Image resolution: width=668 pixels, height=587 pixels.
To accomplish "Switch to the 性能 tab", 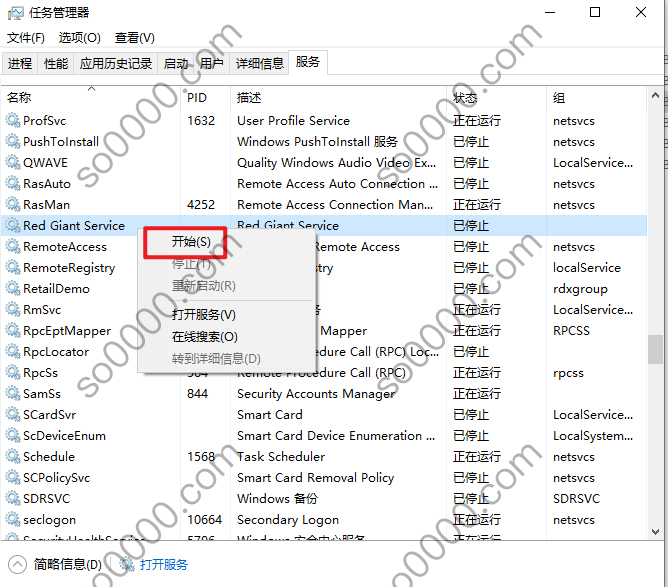I will (56, 63).
